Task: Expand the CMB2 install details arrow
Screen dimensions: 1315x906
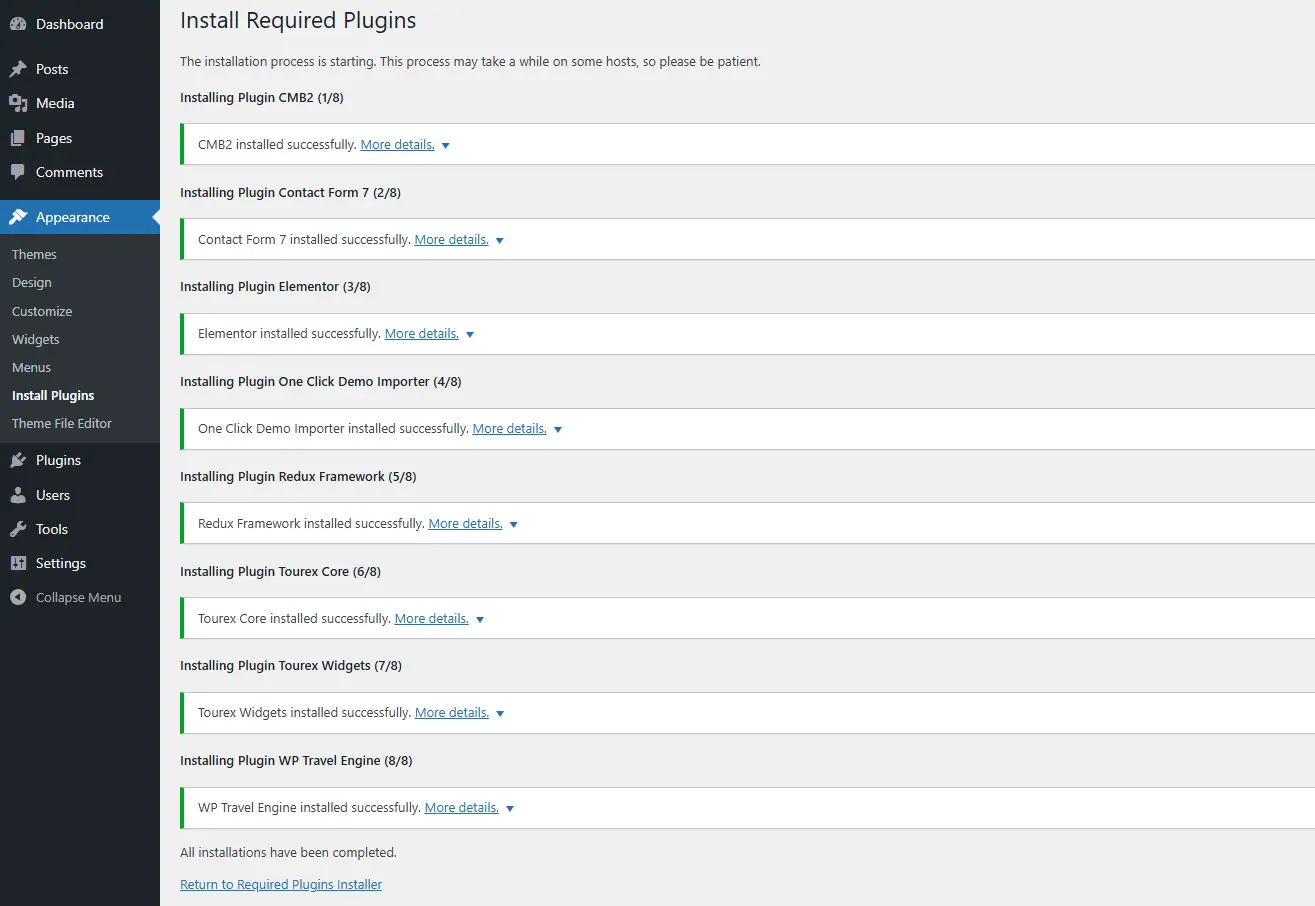Action: pyautogui.click(x=446, y=145)
